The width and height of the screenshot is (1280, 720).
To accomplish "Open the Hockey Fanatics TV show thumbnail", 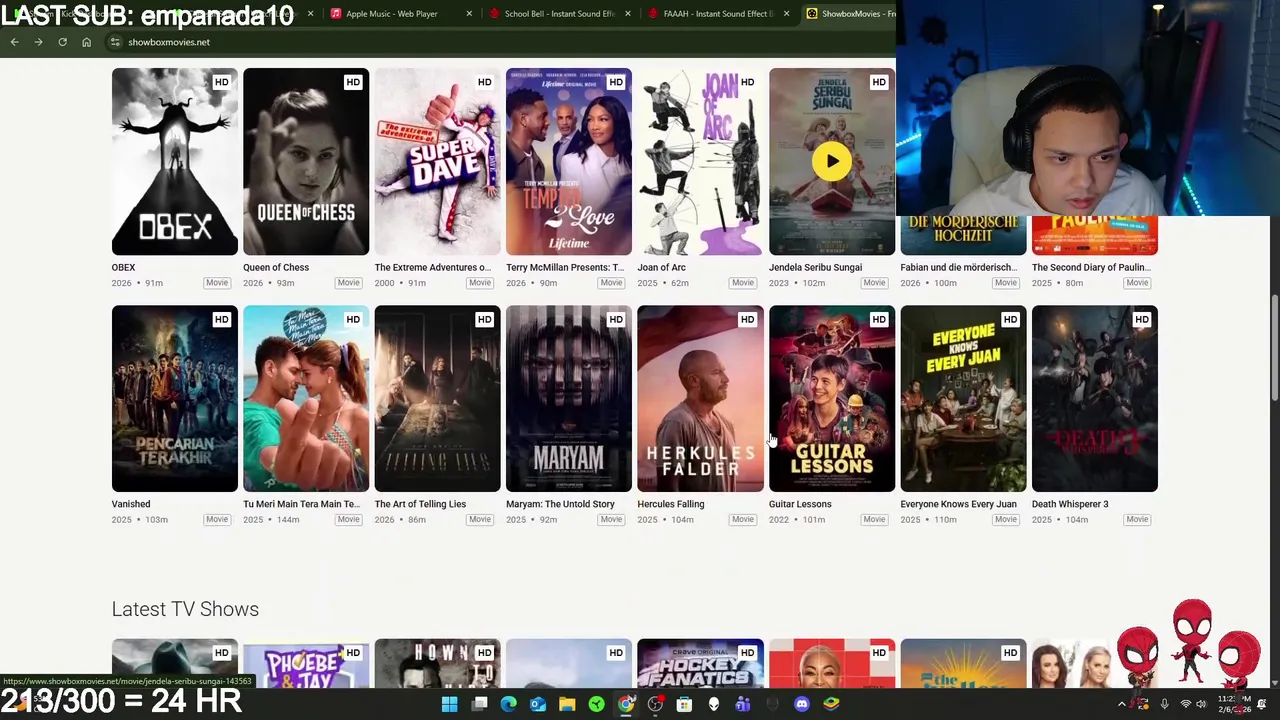I will (700, 663).
